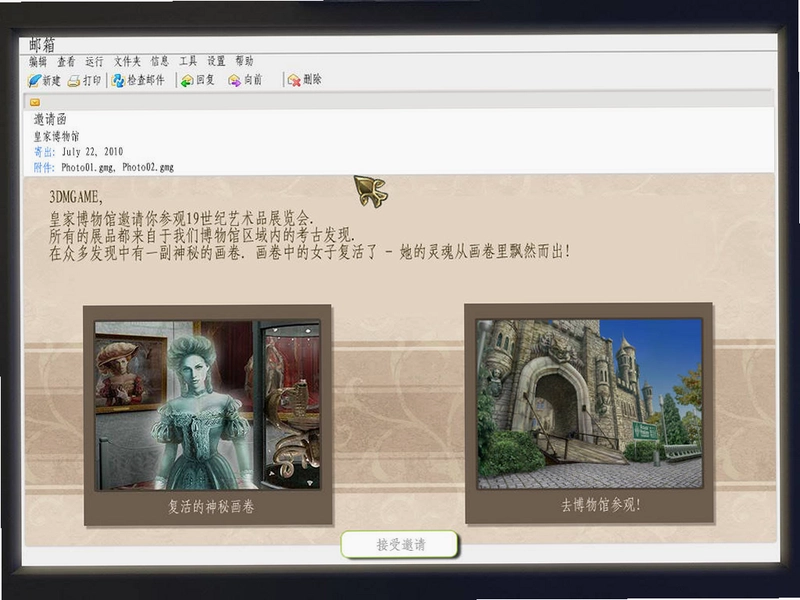
Task: Click the 附件 attachments label
Action: [x=44, y=167]
